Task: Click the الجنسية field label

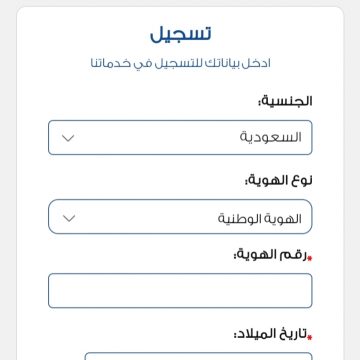Action: [285, 101]
